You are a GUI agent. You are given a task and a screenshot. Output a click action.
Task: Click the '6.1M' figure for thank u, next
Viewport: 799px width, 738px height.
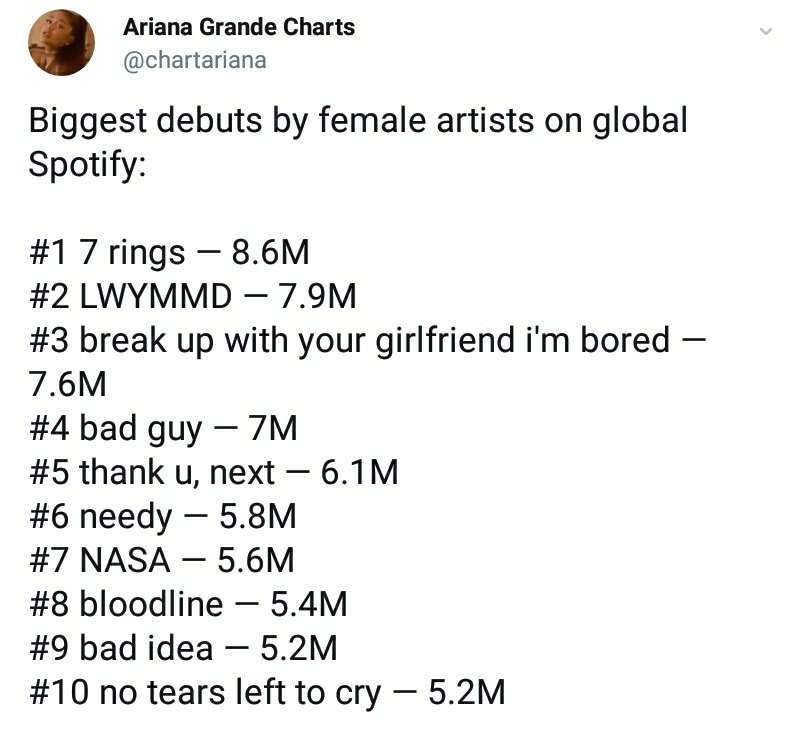(x=359, y=473)
